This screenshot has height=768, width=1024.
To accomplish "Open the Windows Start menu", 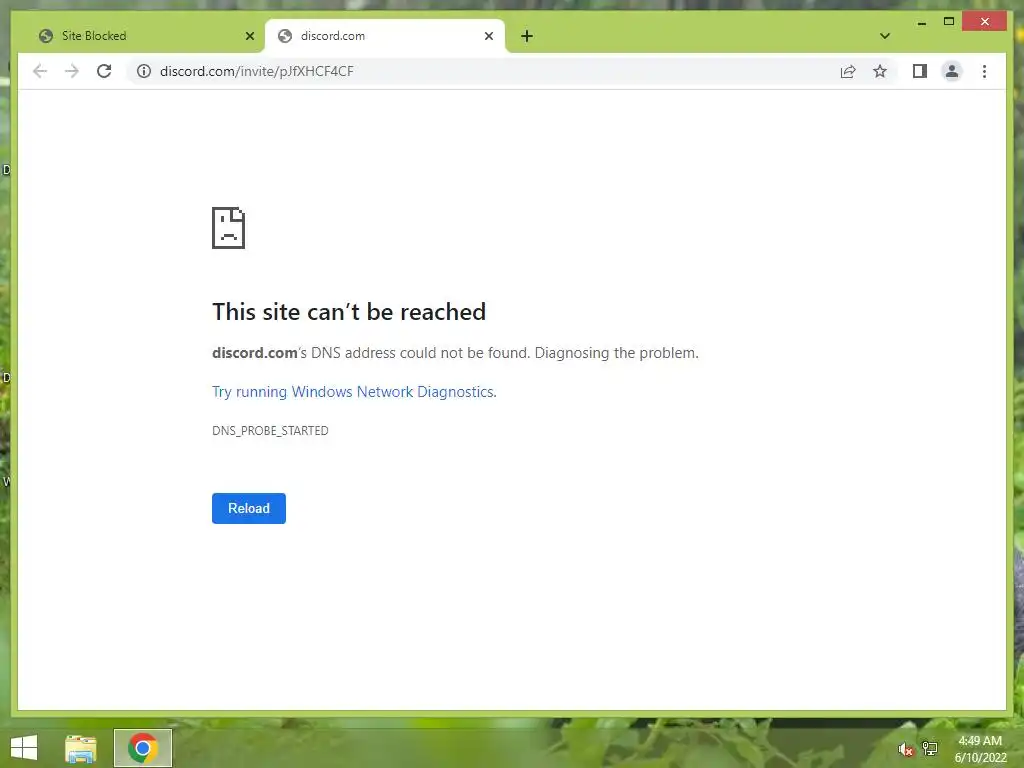I will 24,748.
